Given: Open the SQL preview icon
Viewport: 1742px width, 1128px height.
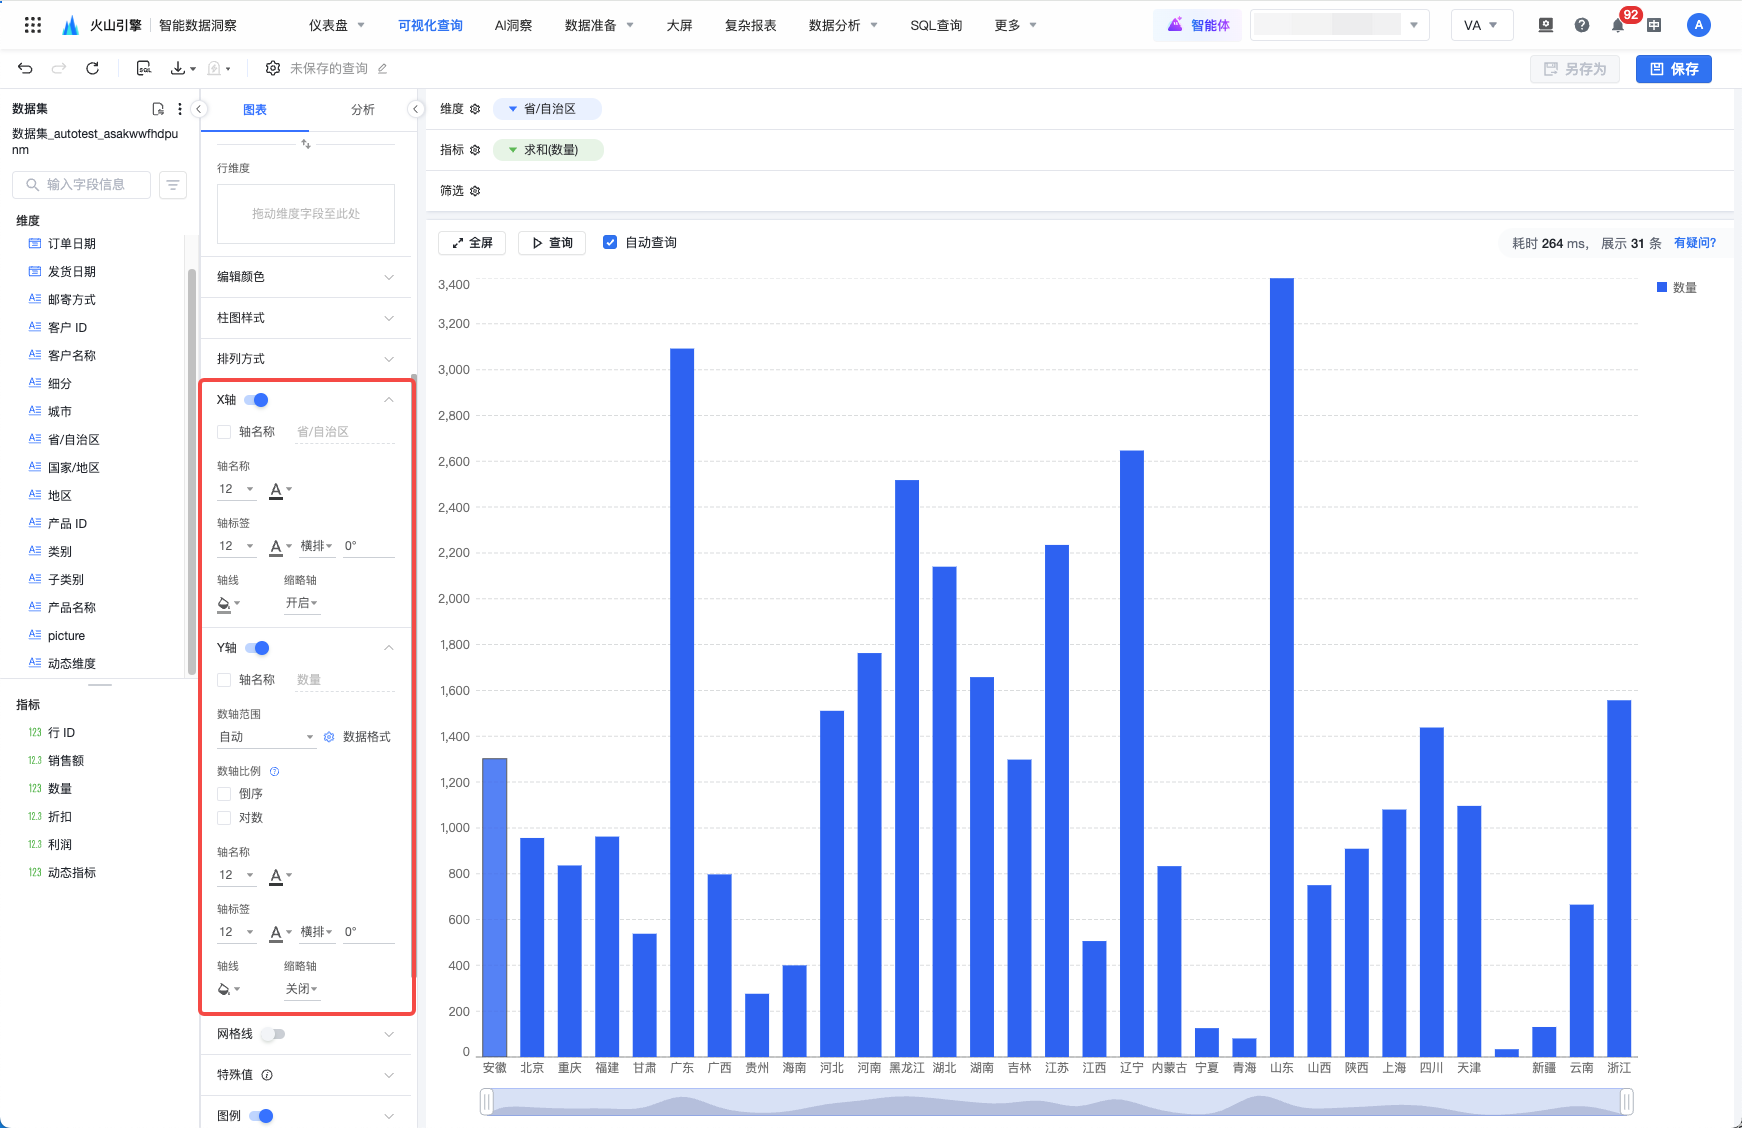Looking at the screenshot, I should 144,68.
